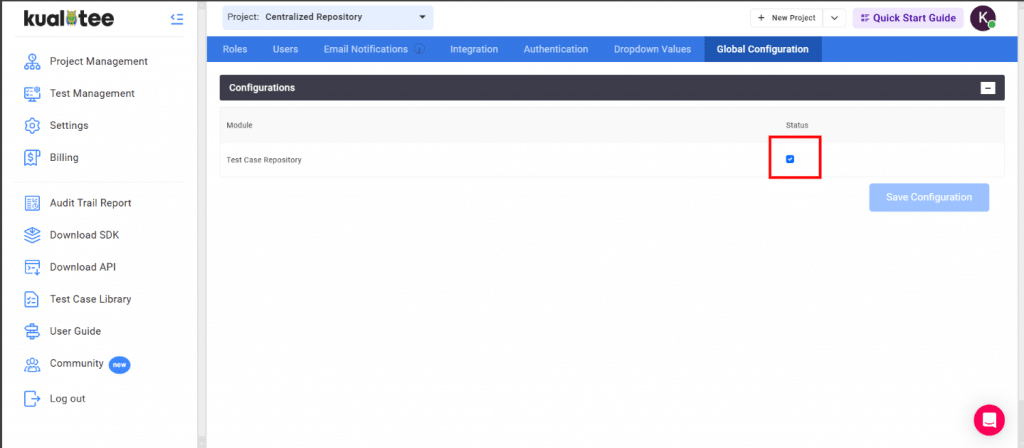Click the Log out icon
The width and height of the screenshot is (1024, 448).
tap(32, 398)
